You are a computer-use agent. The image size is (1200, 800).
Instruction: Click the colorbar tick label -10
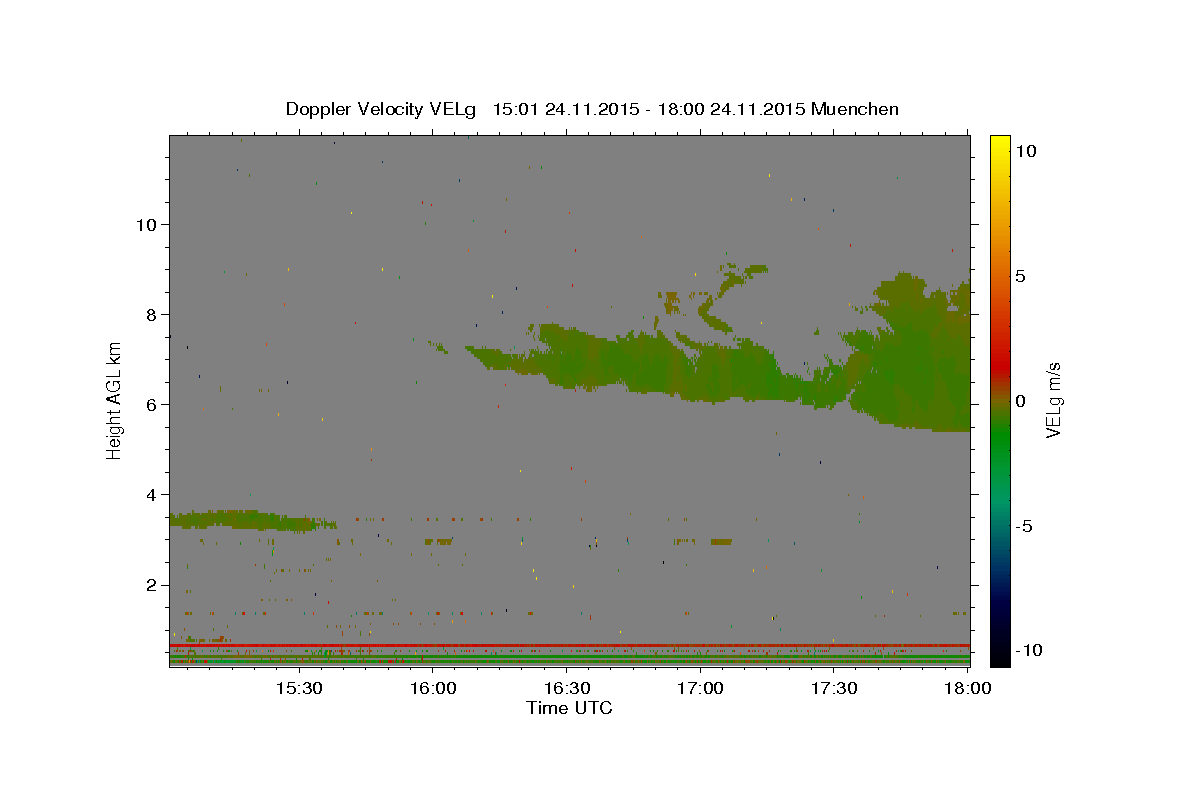[1027, 651]
